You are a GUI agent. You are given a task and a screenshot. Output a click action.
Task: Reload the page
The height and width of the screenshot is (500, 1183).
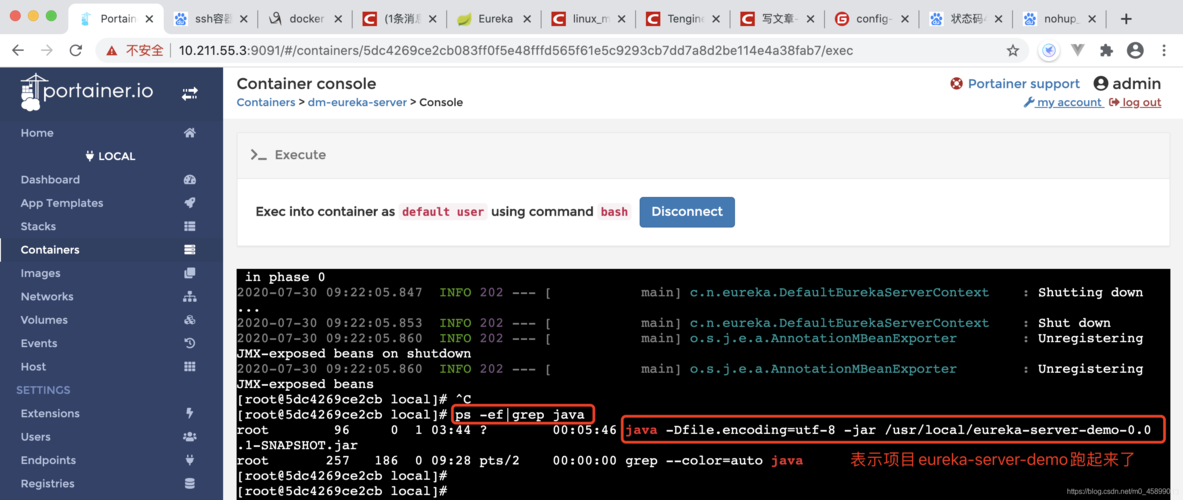[75, 51]
